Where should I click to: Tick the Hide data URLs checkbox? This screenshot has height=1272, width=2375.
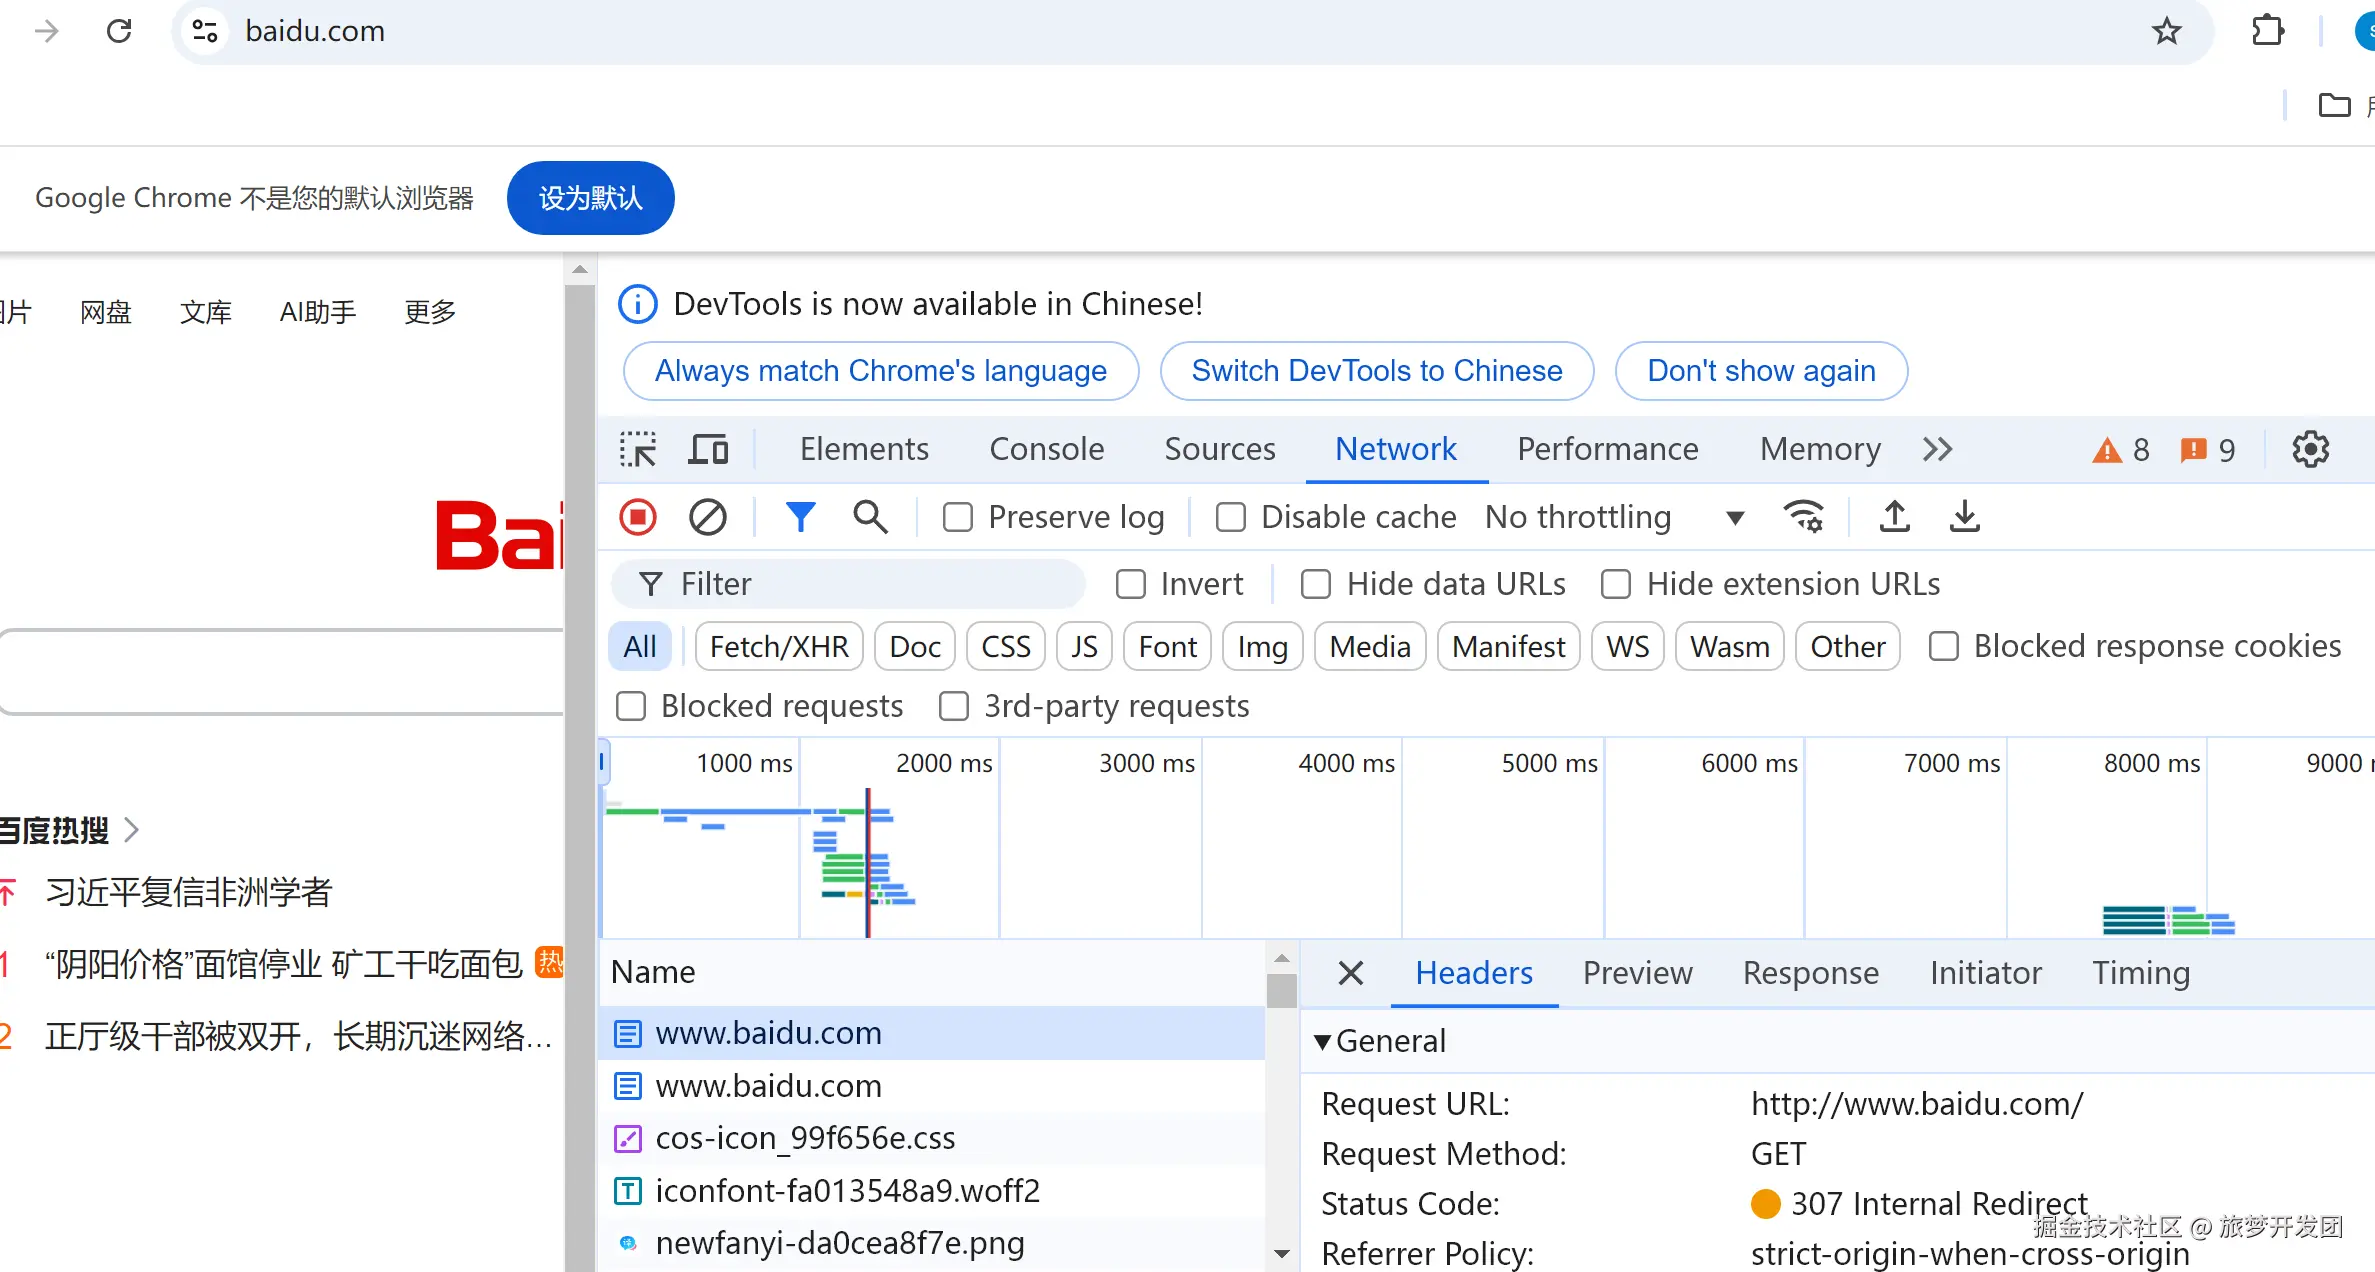1316,584
